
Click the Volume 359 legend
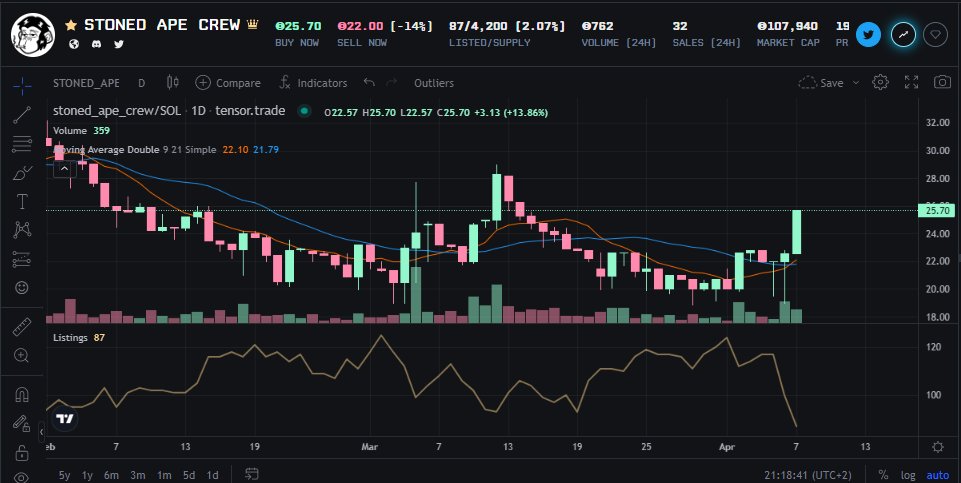(82, 131)
